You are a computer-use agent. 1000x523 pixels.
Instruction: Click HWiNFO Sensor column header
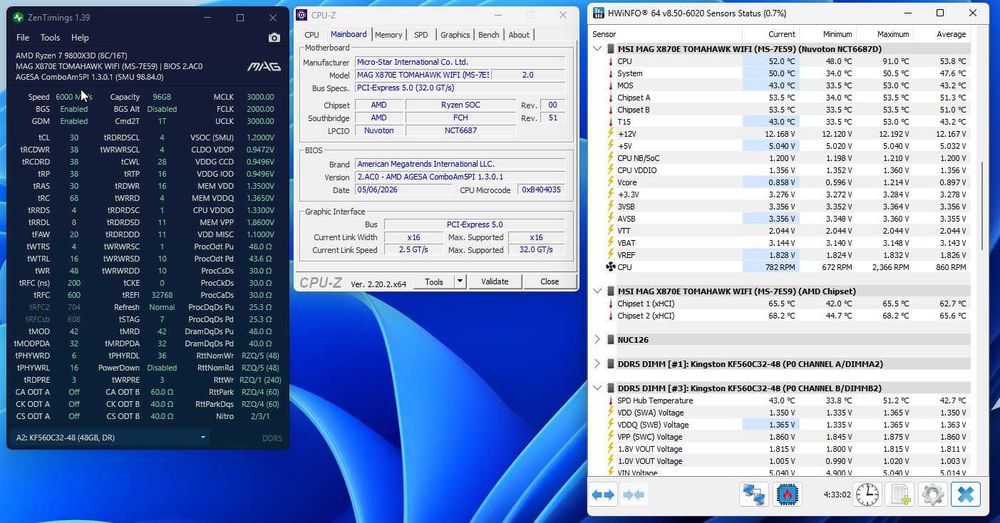(x=666, y=34)
